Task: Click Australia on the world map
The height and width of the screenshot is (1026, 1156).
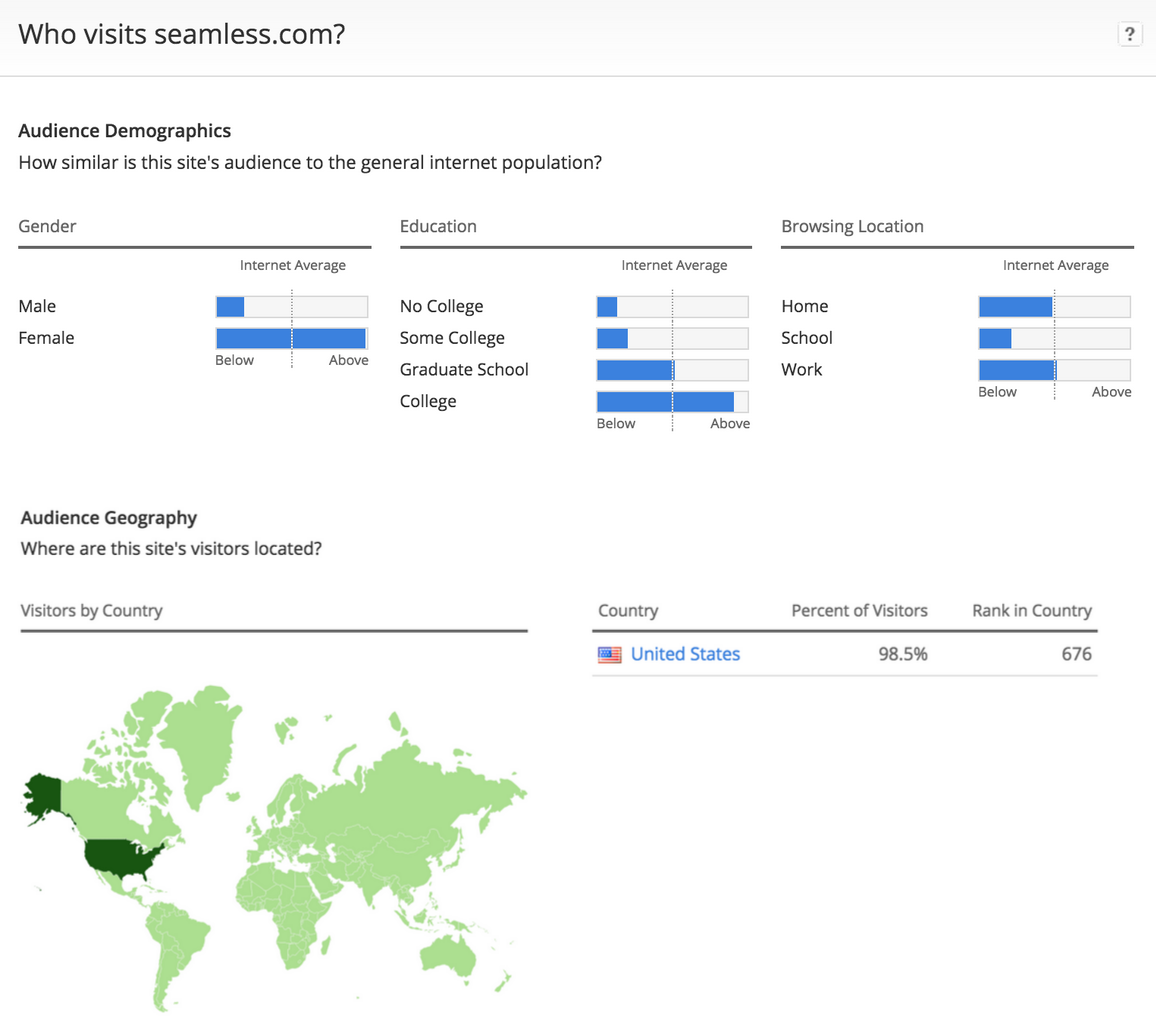Action: [x=450, y=958]
